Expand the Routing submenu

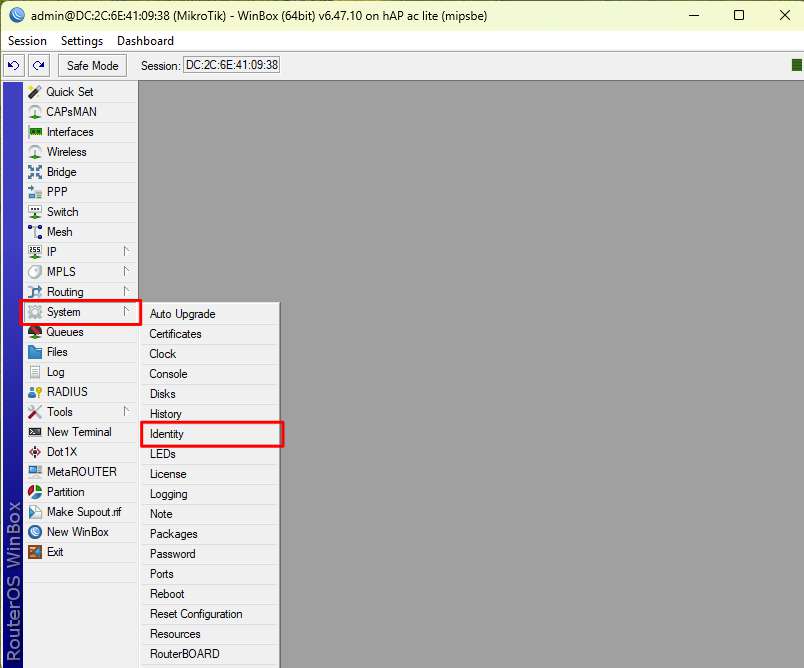click(126, 292)
